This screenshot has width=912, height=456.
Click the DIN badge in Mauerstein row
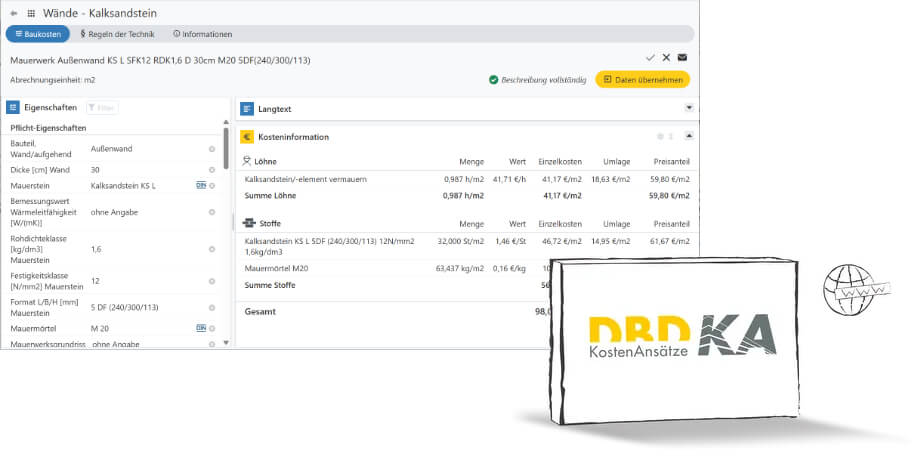coord(200,185)
